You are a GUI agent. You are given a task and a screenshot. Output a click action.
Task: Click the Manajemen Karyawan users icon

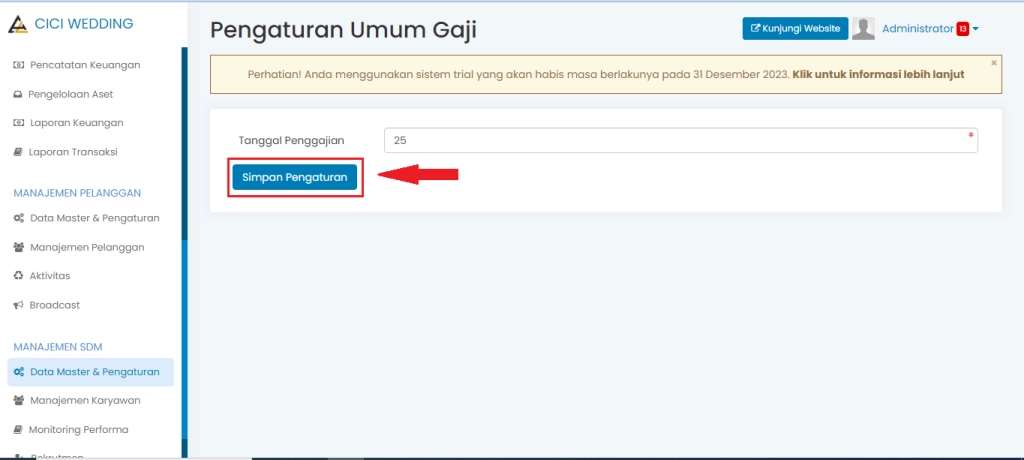[19, 401]
